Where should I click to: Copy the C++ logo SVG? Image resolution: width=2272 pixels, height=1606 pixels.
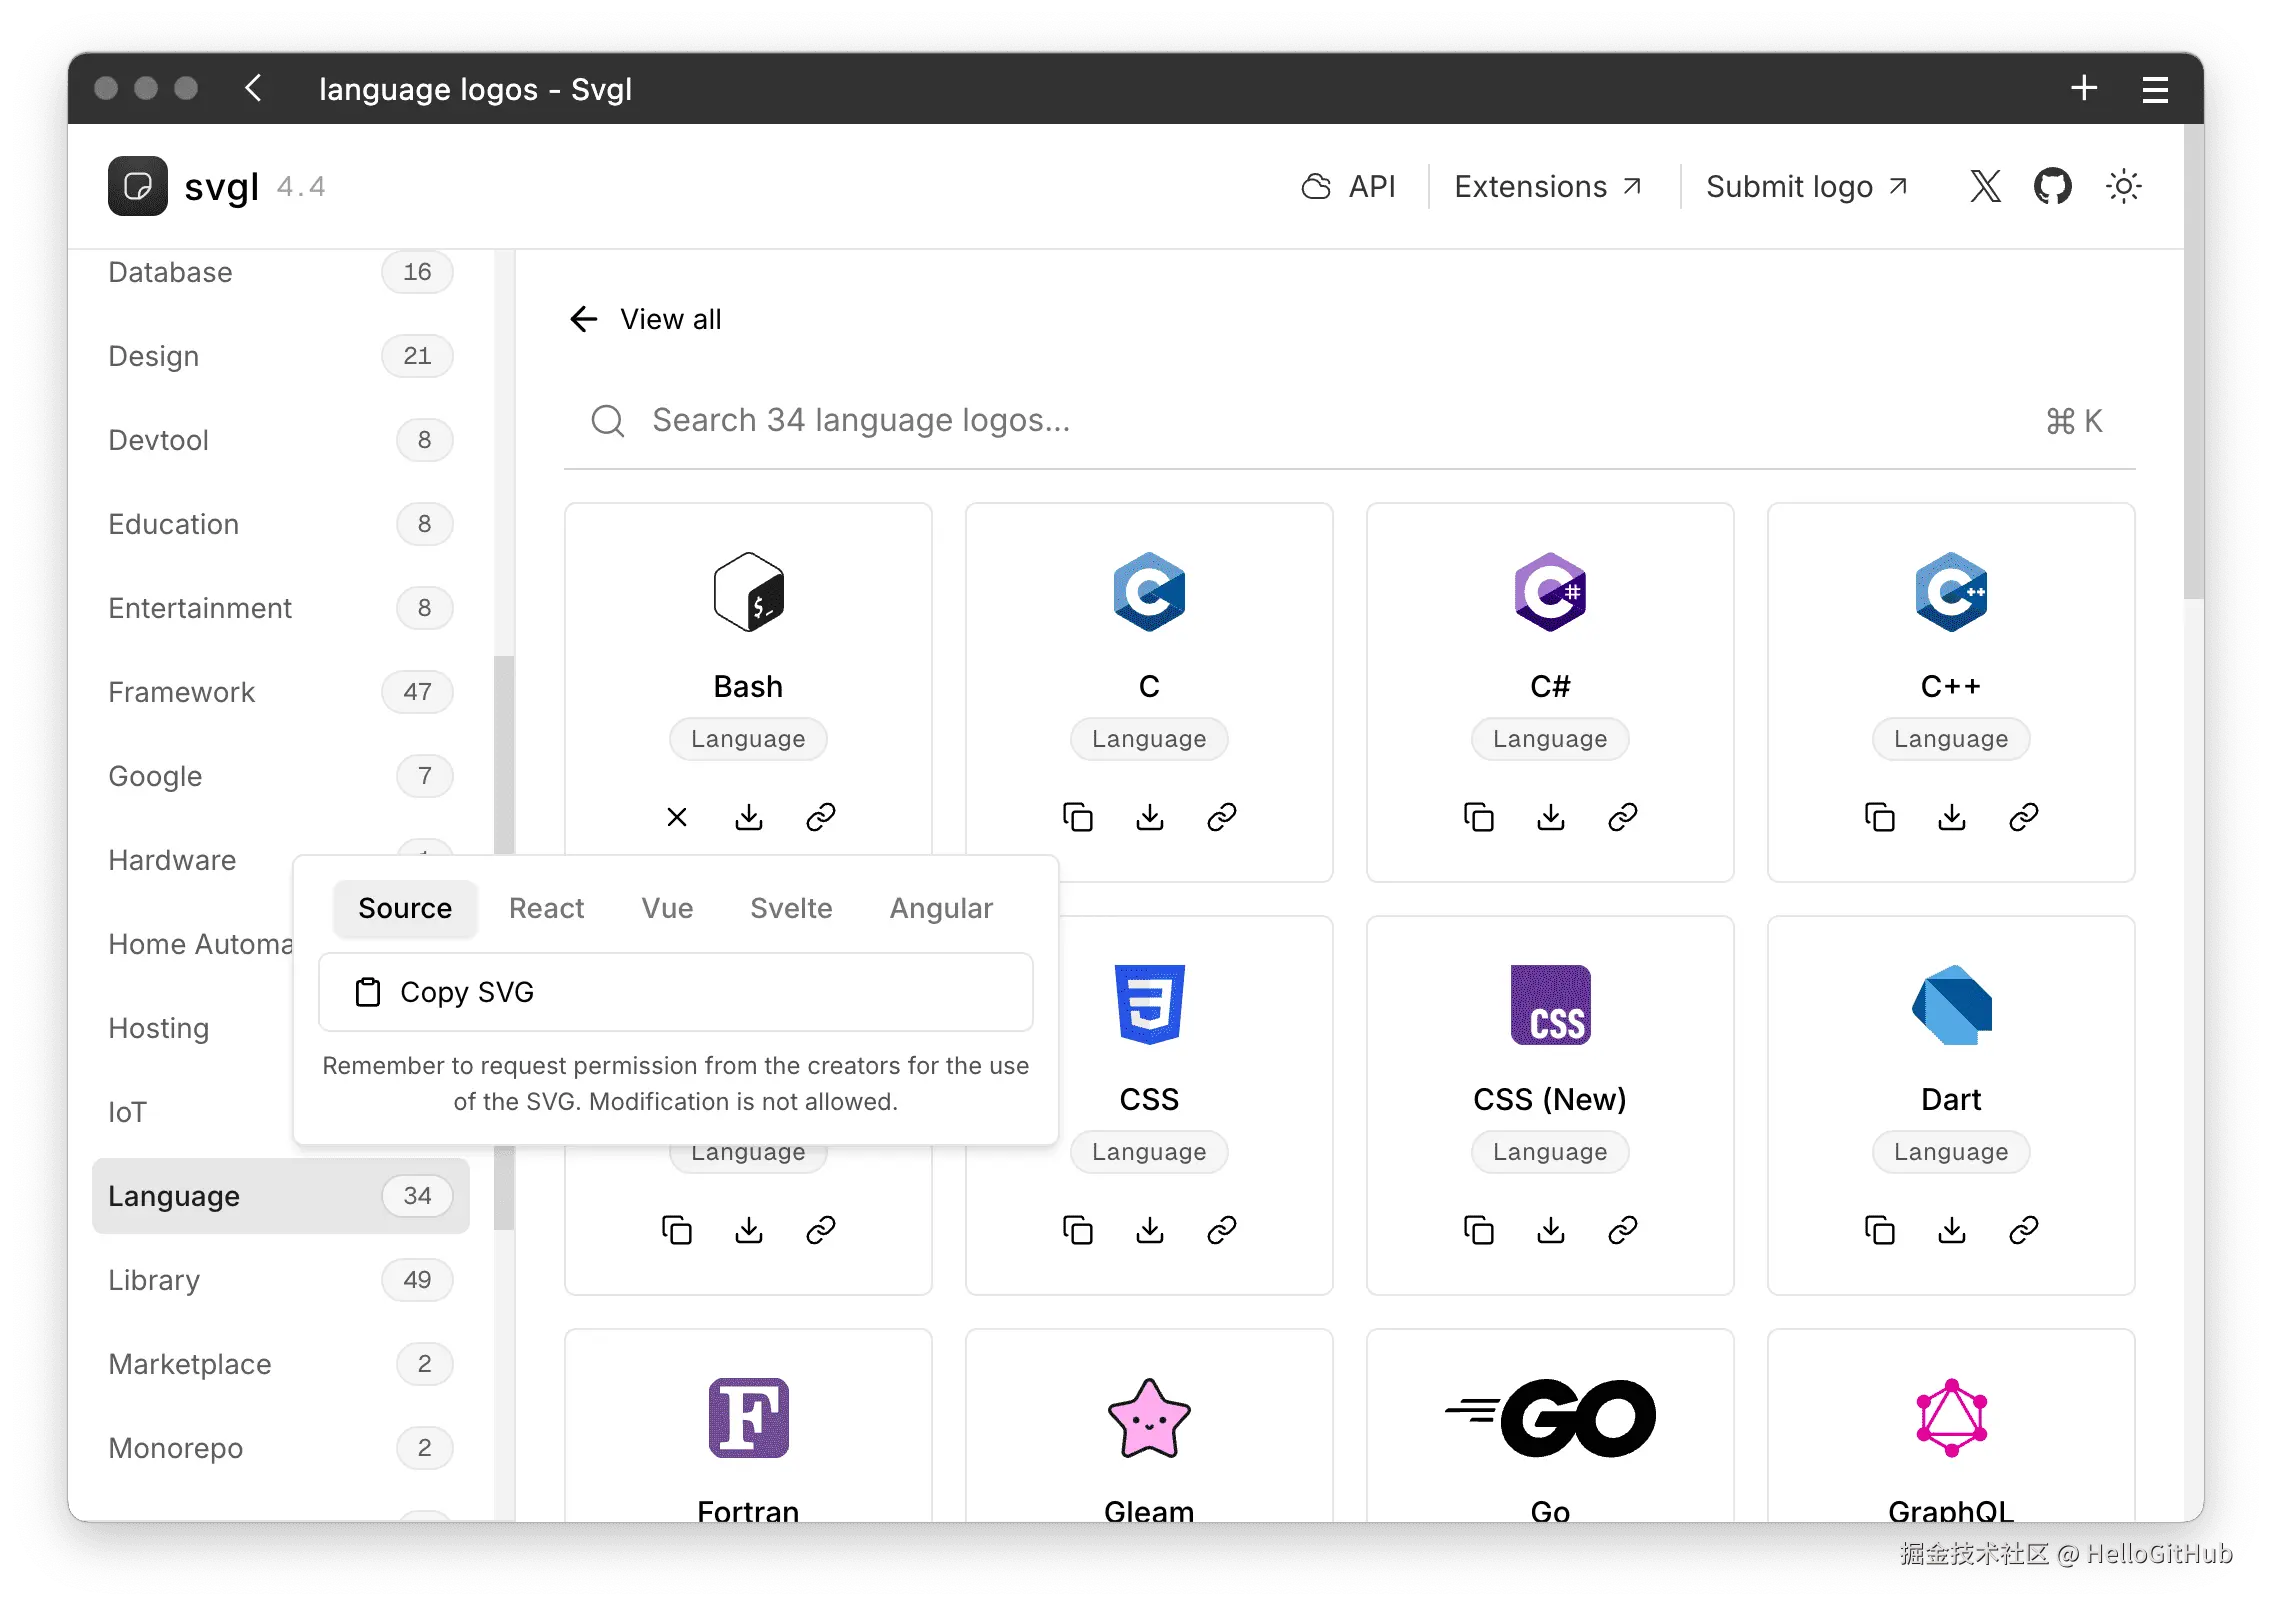point(1879,817)
